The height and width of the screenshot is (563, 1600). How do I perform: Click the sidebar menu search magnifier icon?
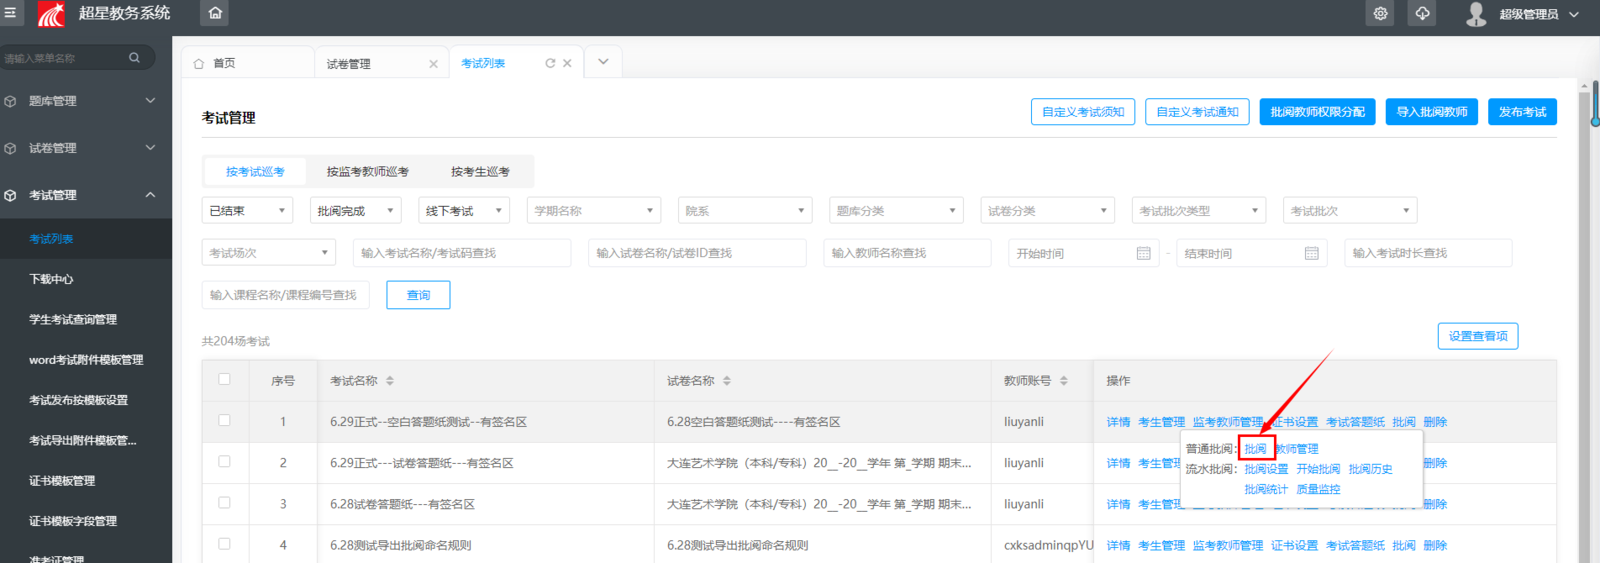point(134,58)
